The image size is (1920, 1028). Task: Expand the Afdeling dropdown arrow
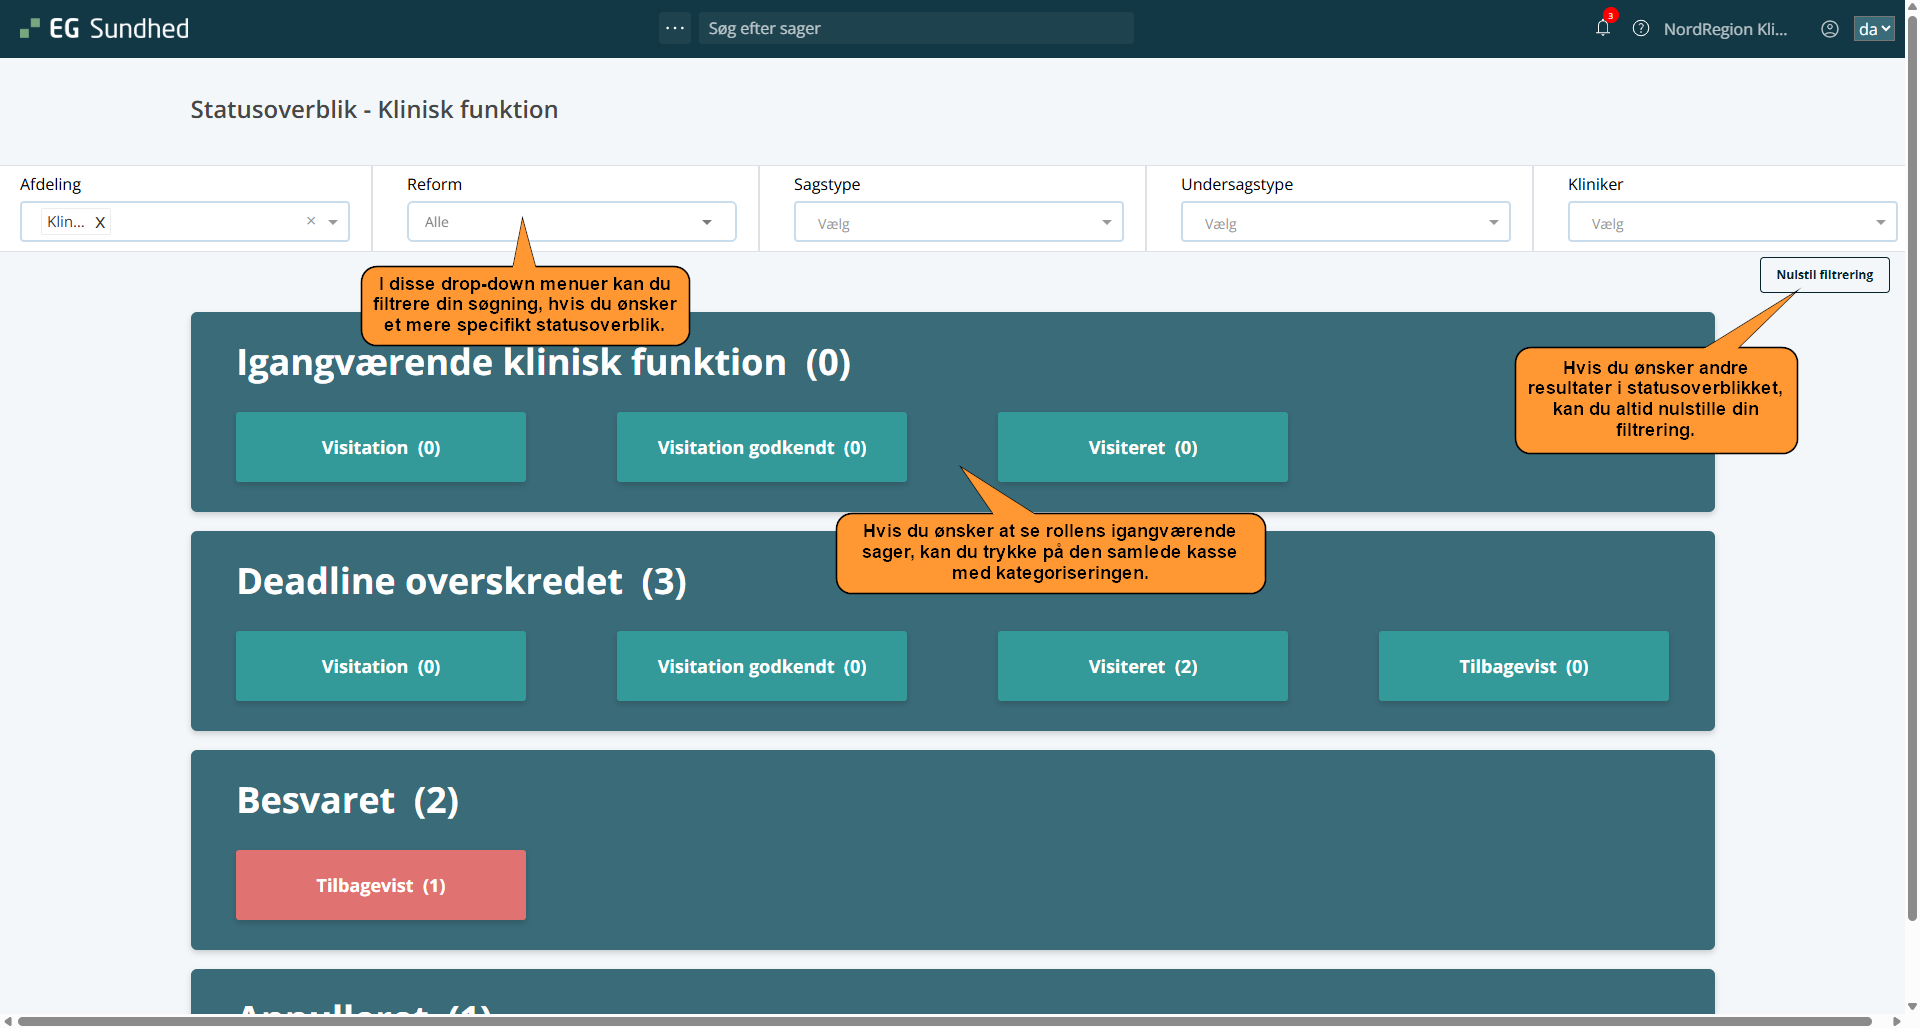(x=333, y=222)
